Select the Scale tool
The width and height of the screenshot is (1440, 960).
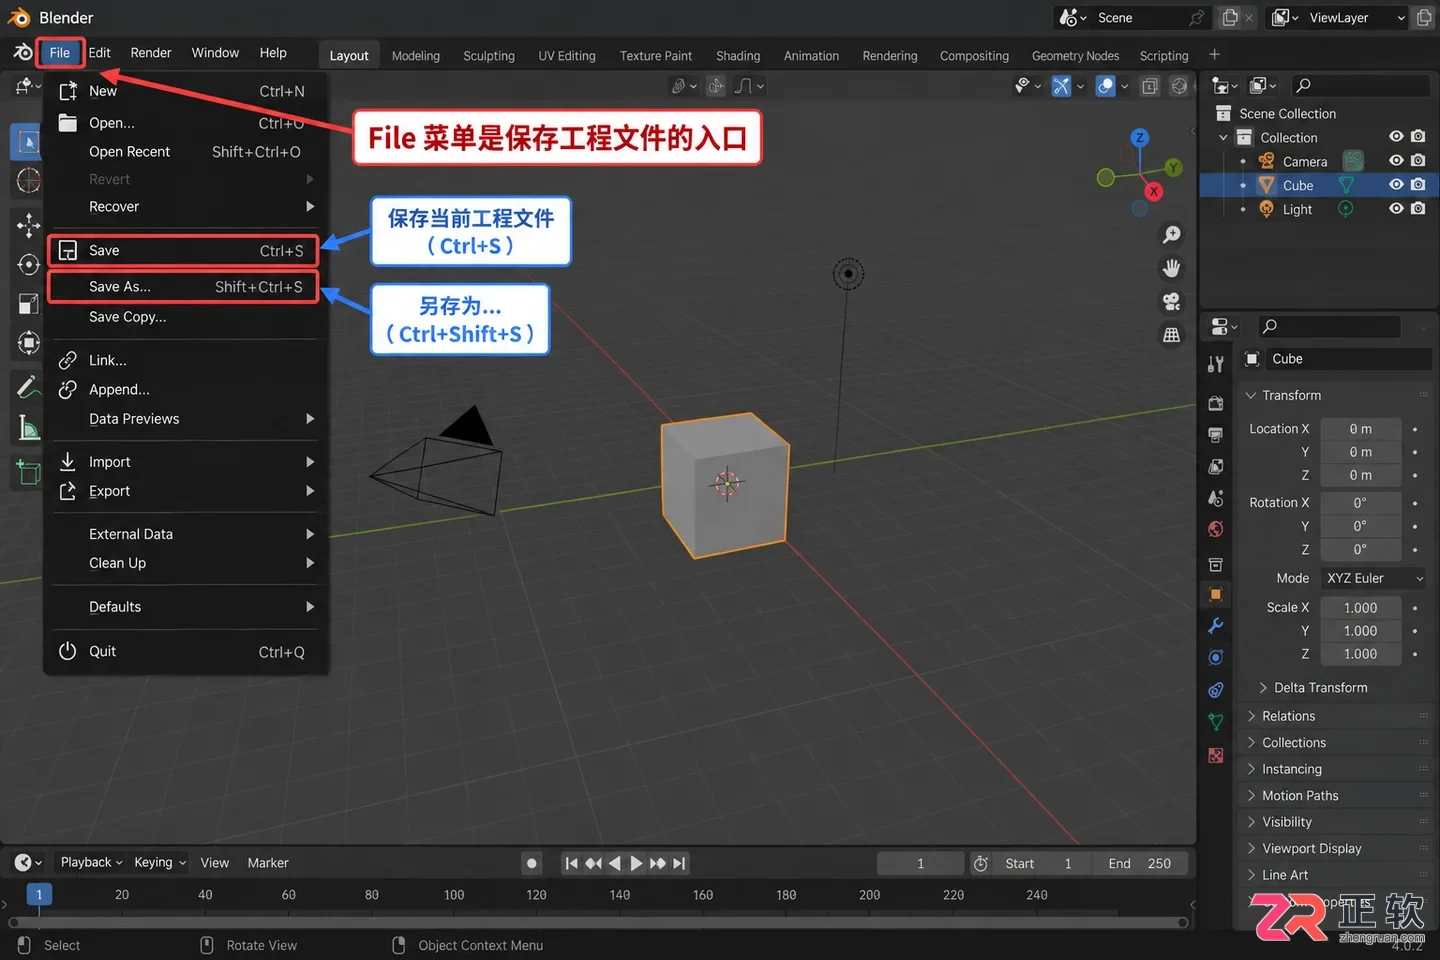coord(28,304)
